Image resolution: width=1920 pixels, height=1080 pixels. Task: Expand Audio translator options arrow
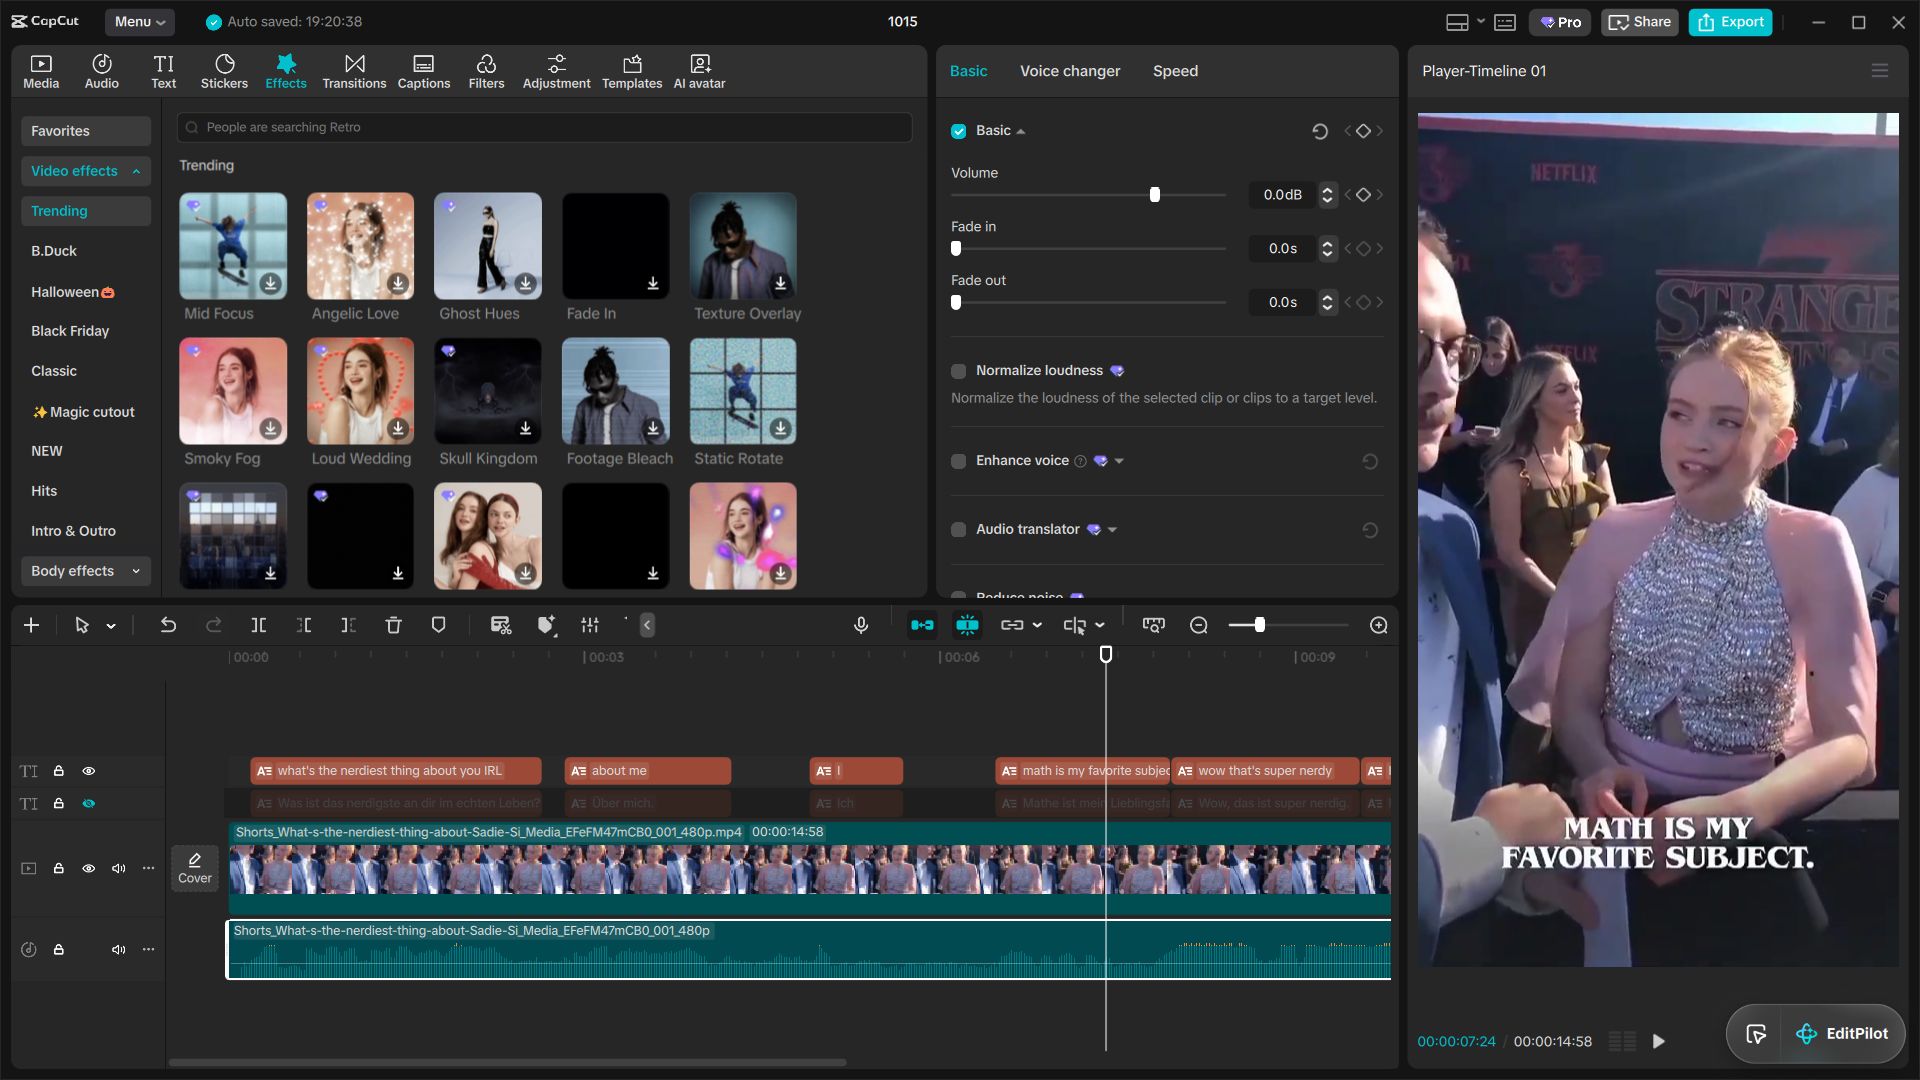click(x=1112, y=530)
